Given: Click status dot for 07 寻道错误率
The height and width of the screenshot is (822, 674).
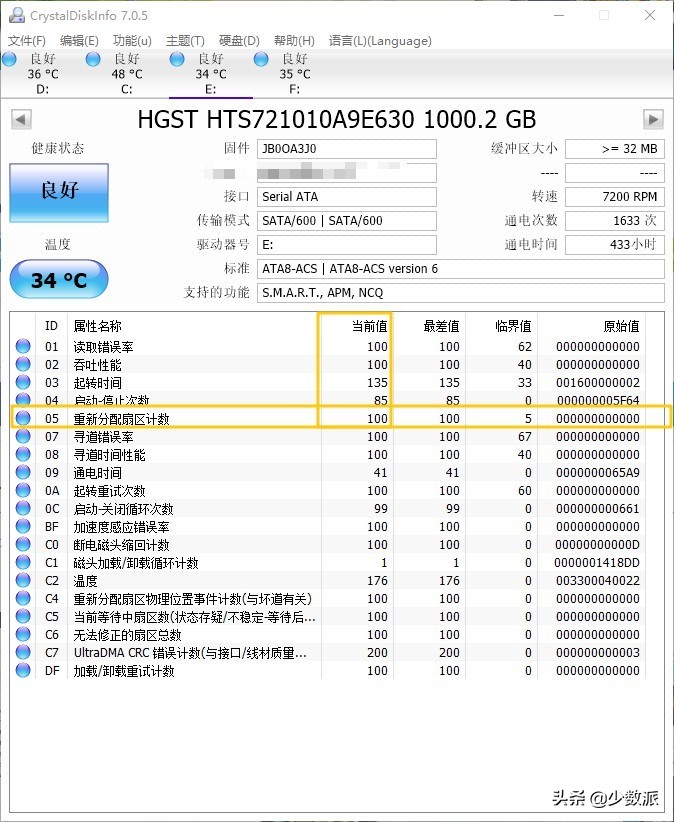Looking at the screenshot, I should (x=23, y=436).
